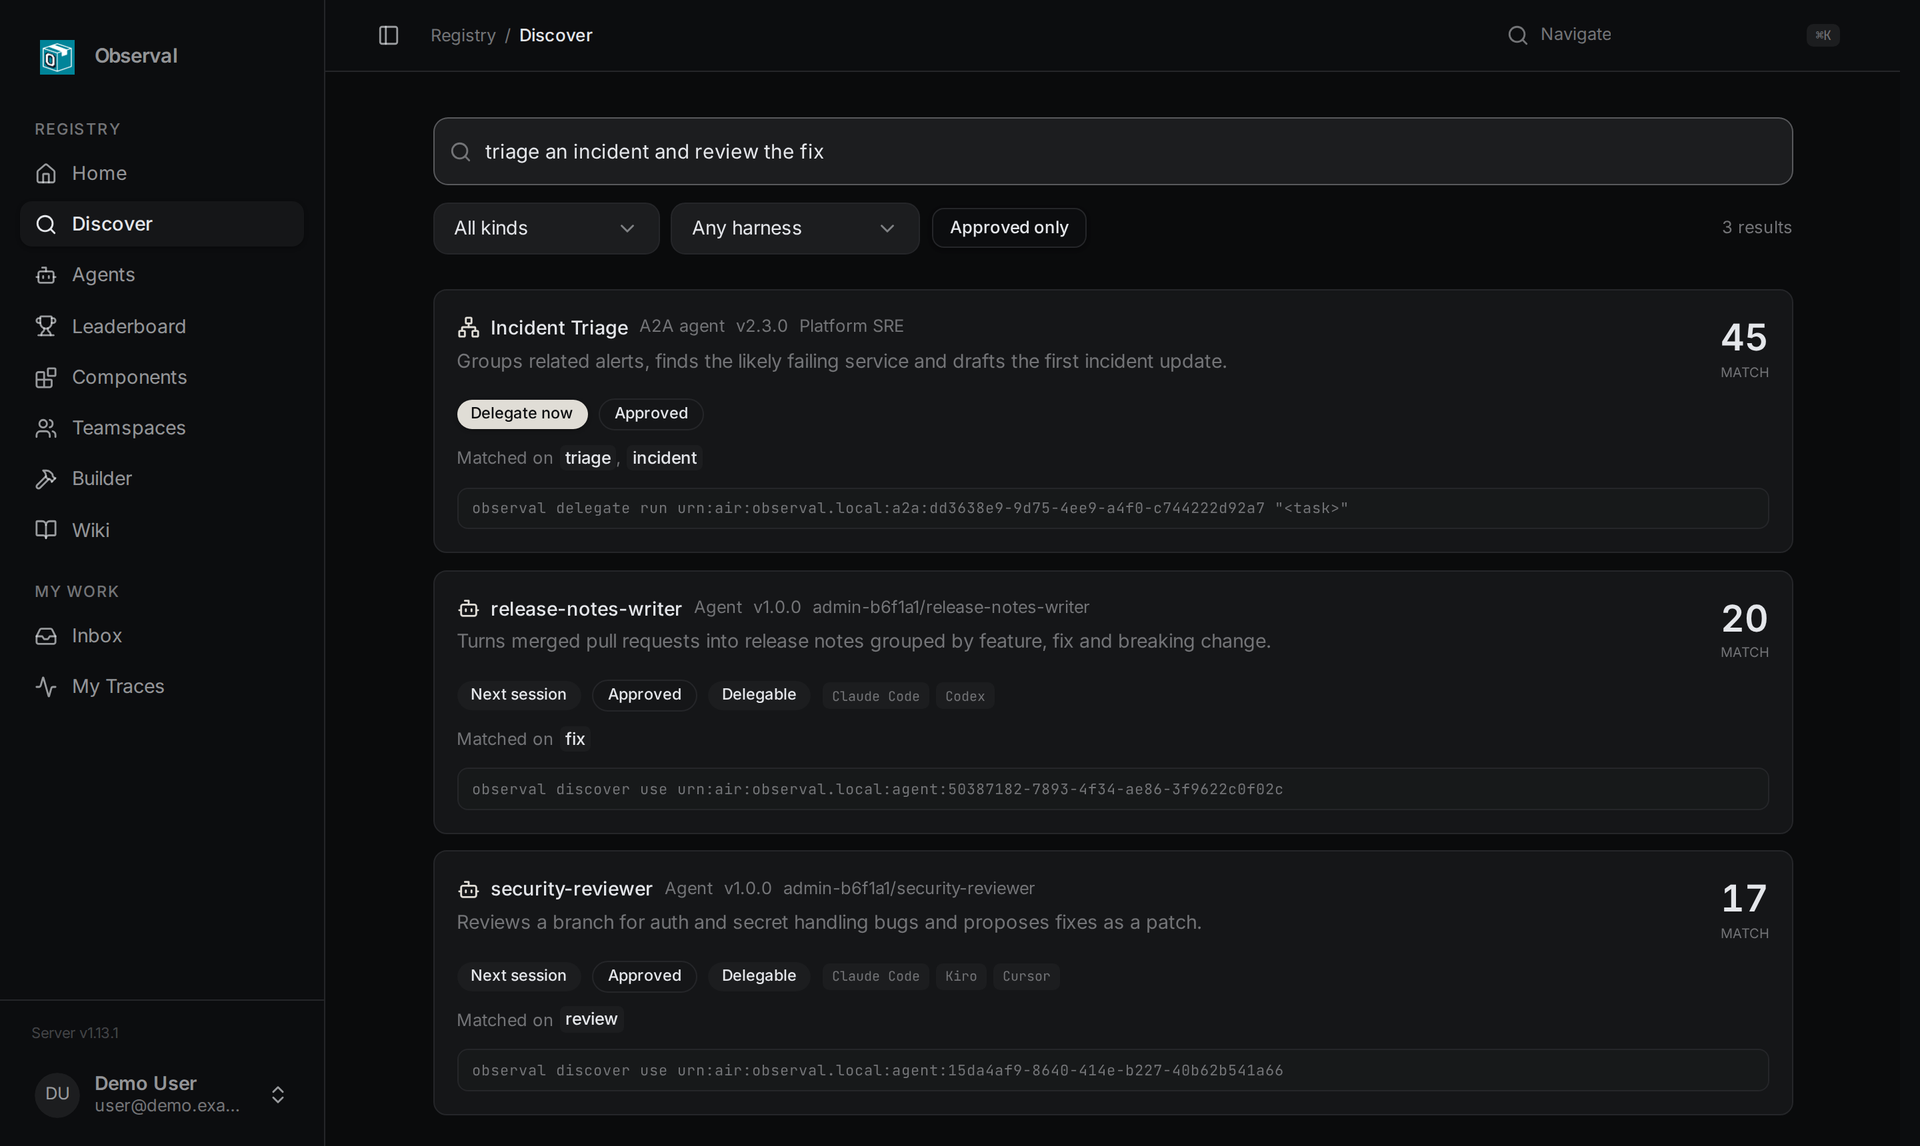
Task: Toggle the sidebar panel icon
Action: click(389, 35)
